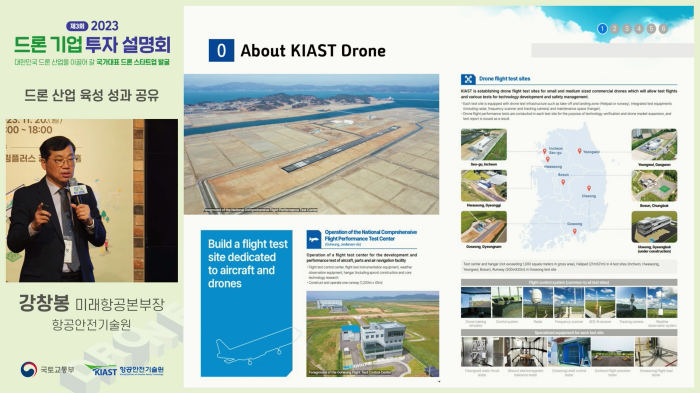
Task: Click the Uiseong map pin
Action: (589, 188)
